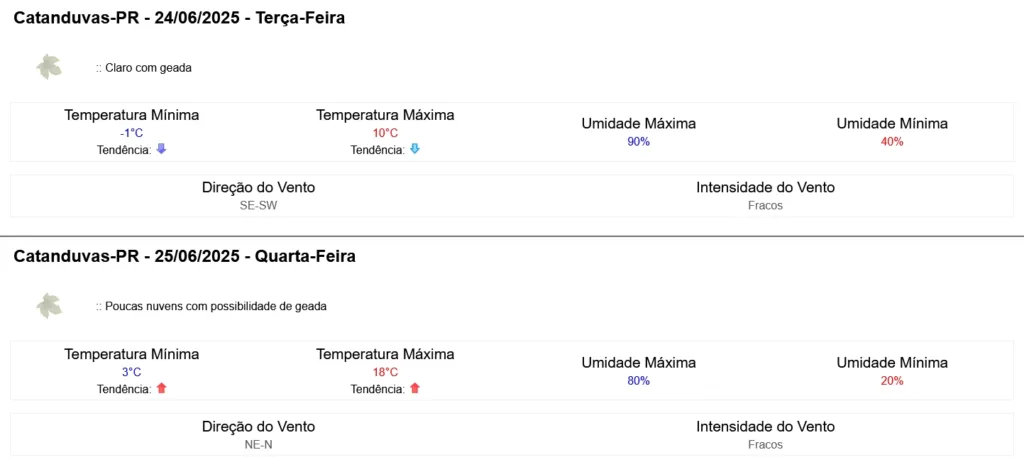Image resolution: width=1024 pixels, height=467 pixels.
Task: Click the red up arrow under 3°C
Action: click(x=161, y=388)
